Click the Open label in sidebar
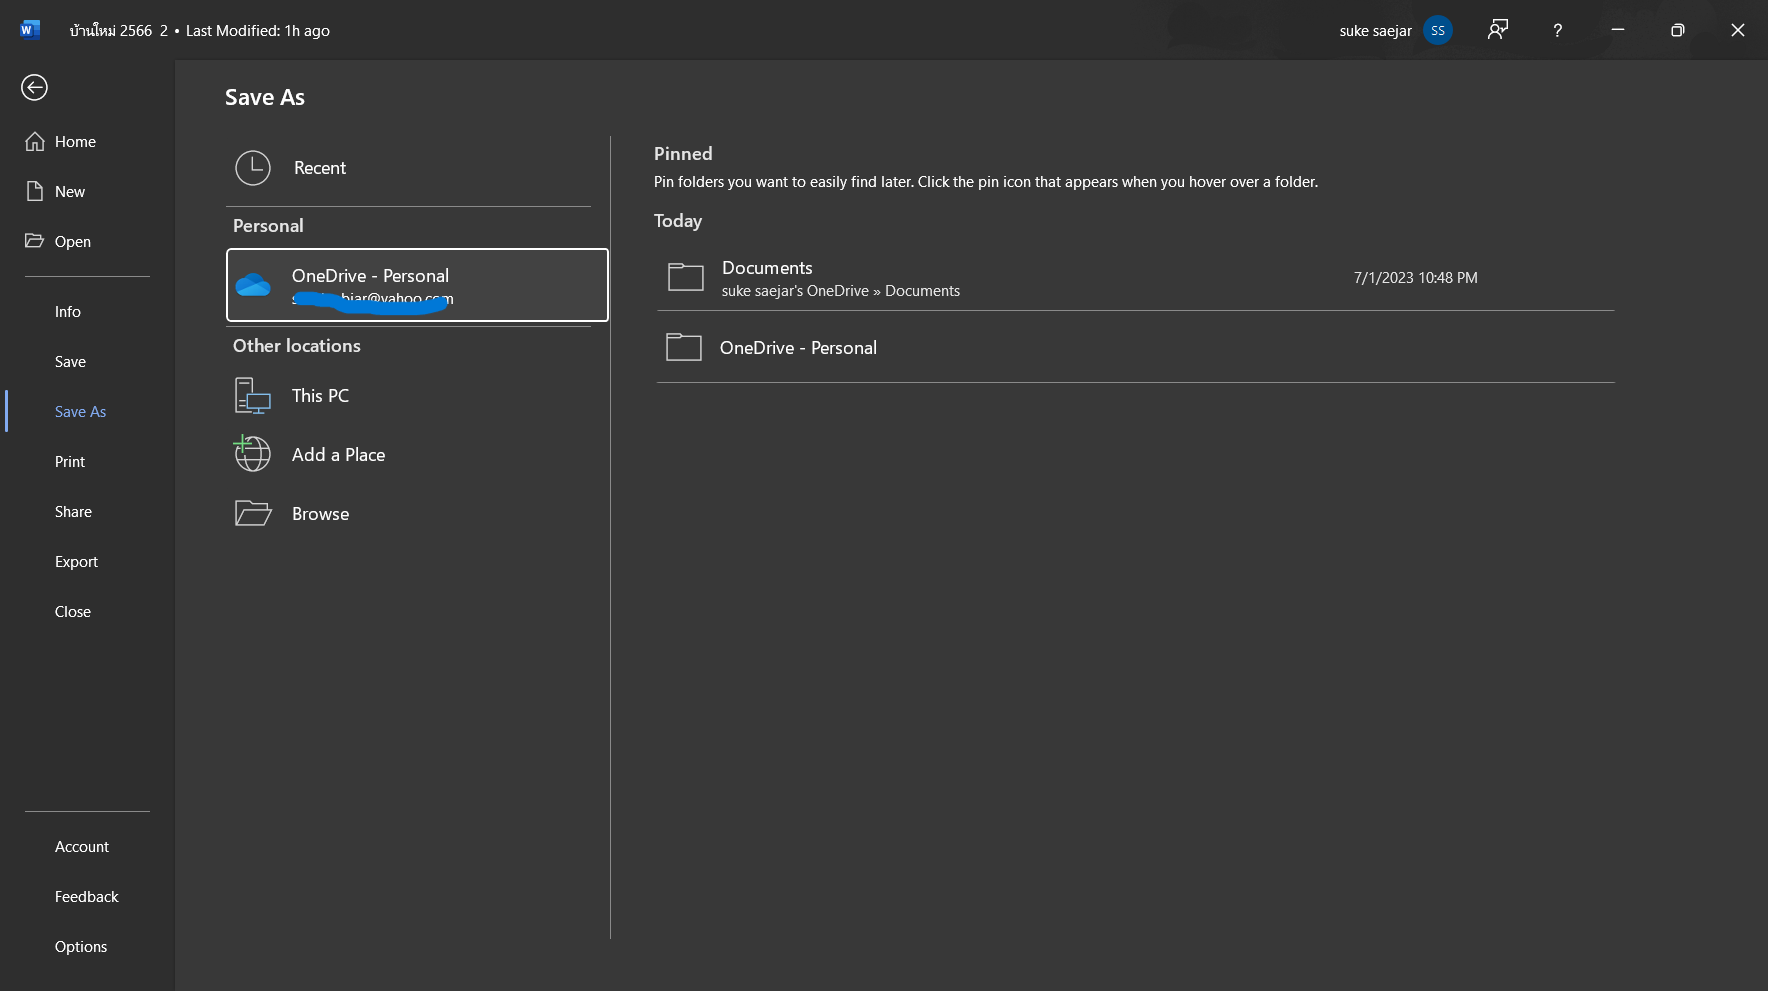This screenshot has width=1768, height=992. point(73,242)
